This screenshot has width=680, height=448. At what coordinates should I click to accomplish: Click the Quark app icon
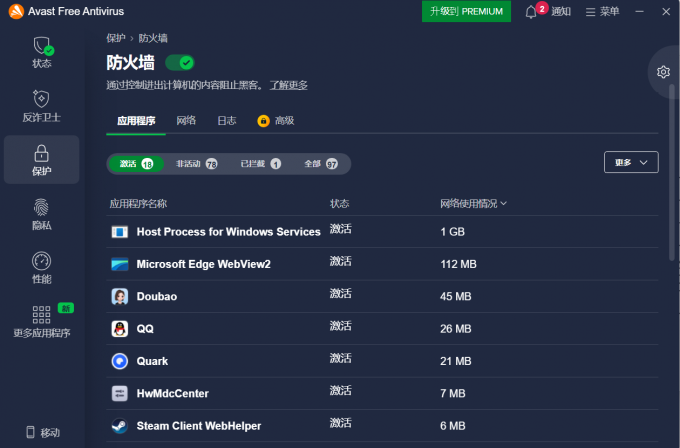coord(120,361)
